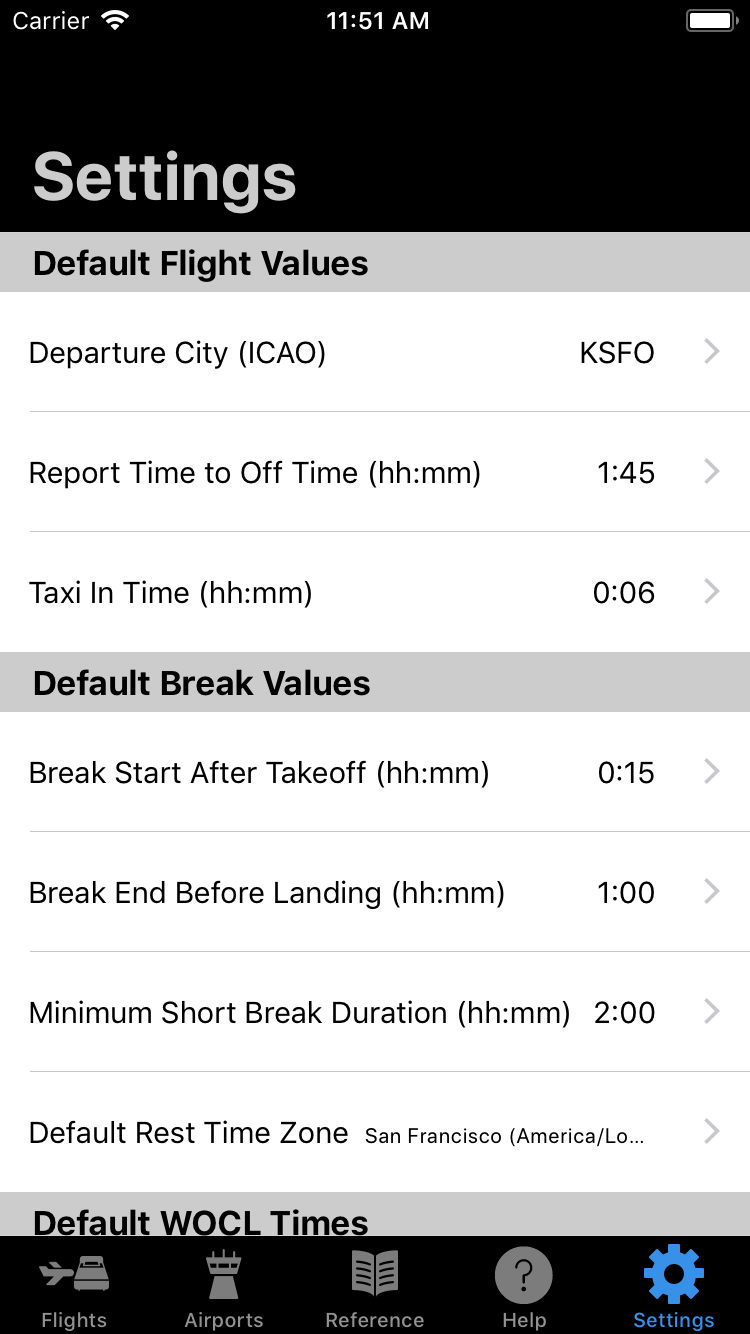
Task: Tap the Airports control tower icon
Action: [x=224, y=1274]
